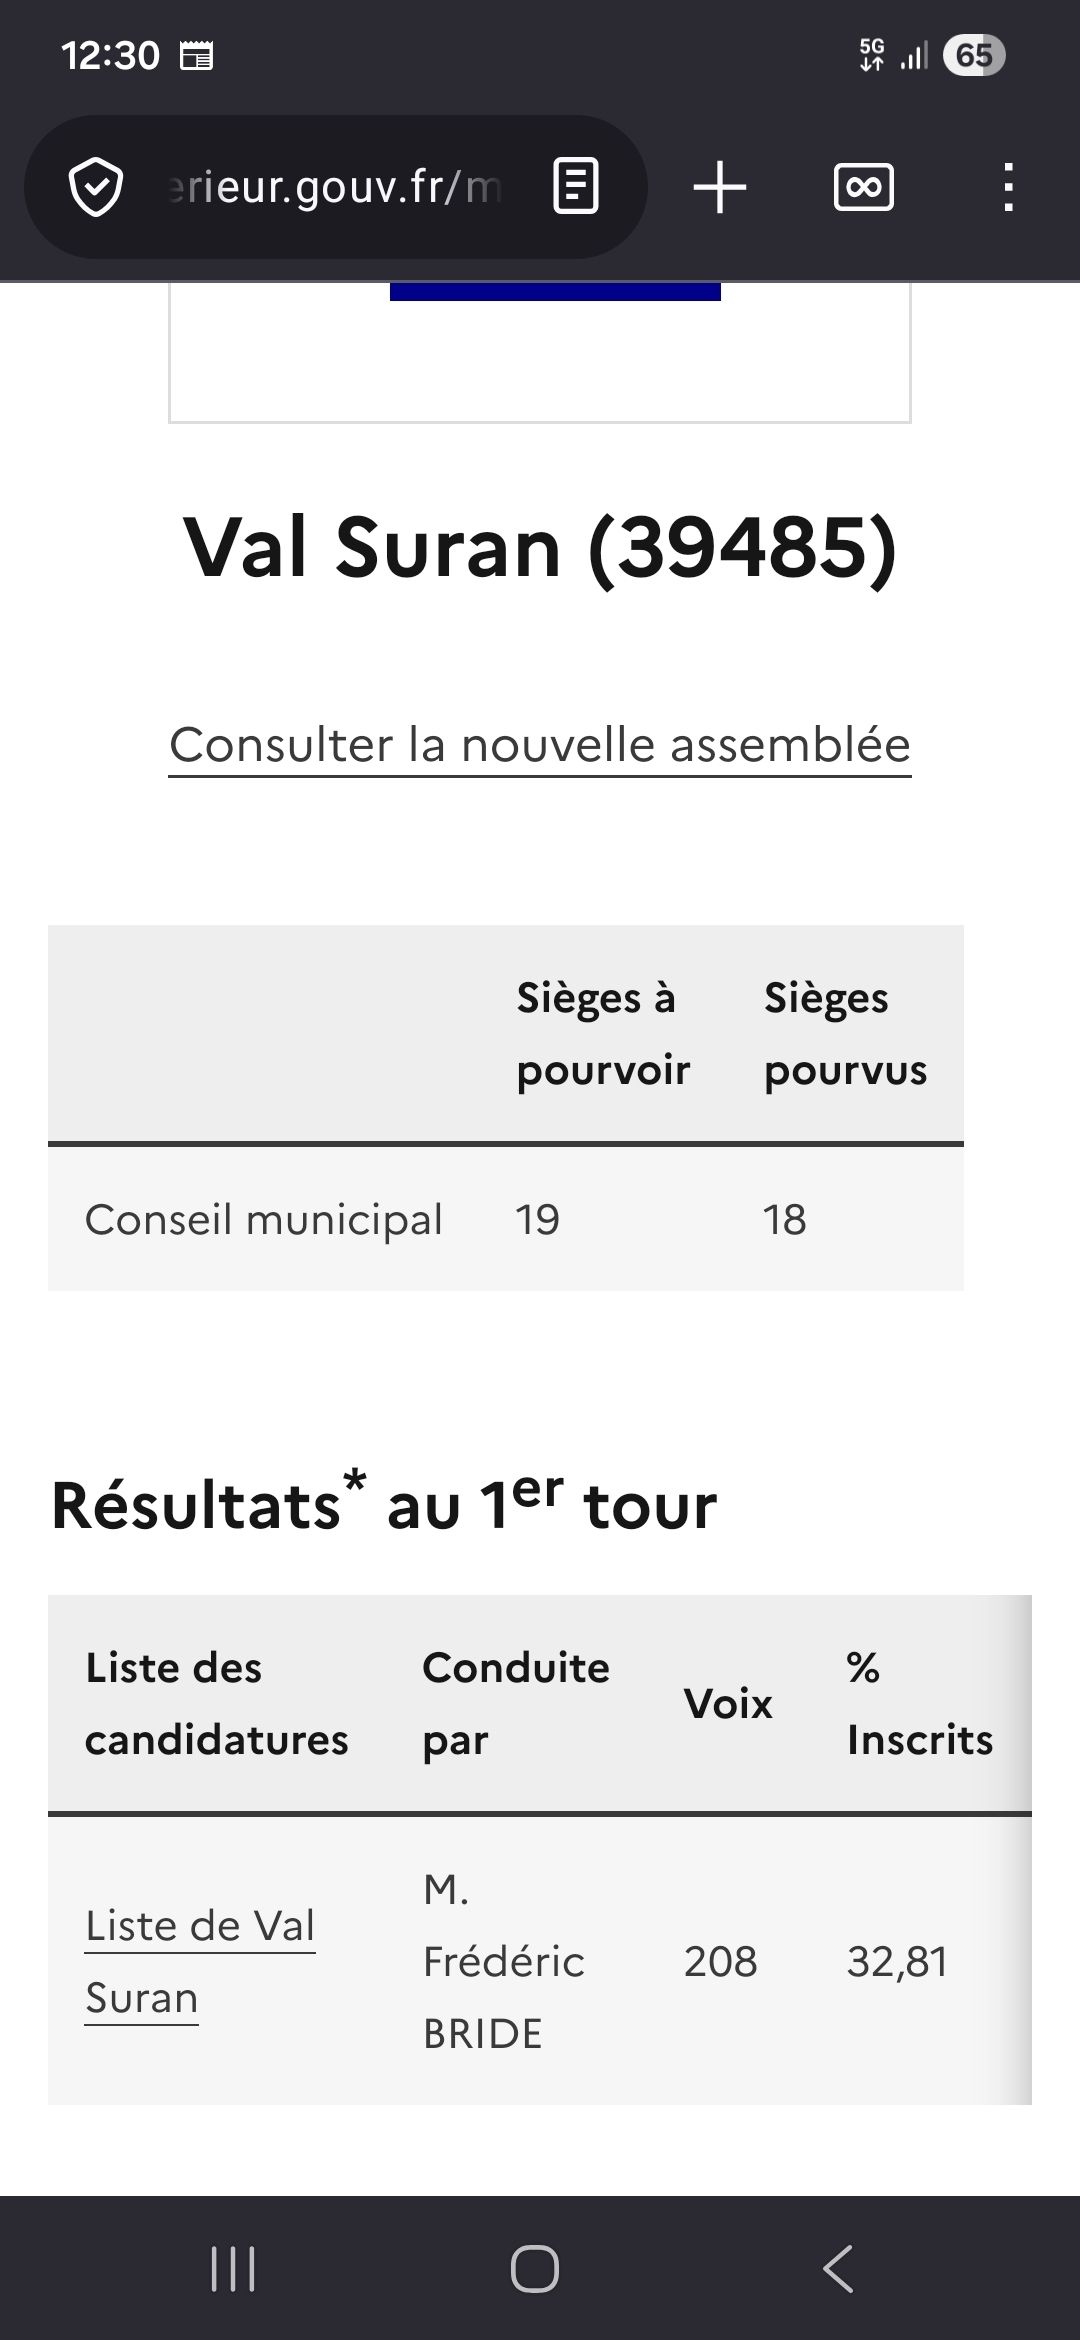Viewport: 1080px width, 2340px height.
Task: Tap the "% Inscrits" column header
Action: click(919, 1703)
